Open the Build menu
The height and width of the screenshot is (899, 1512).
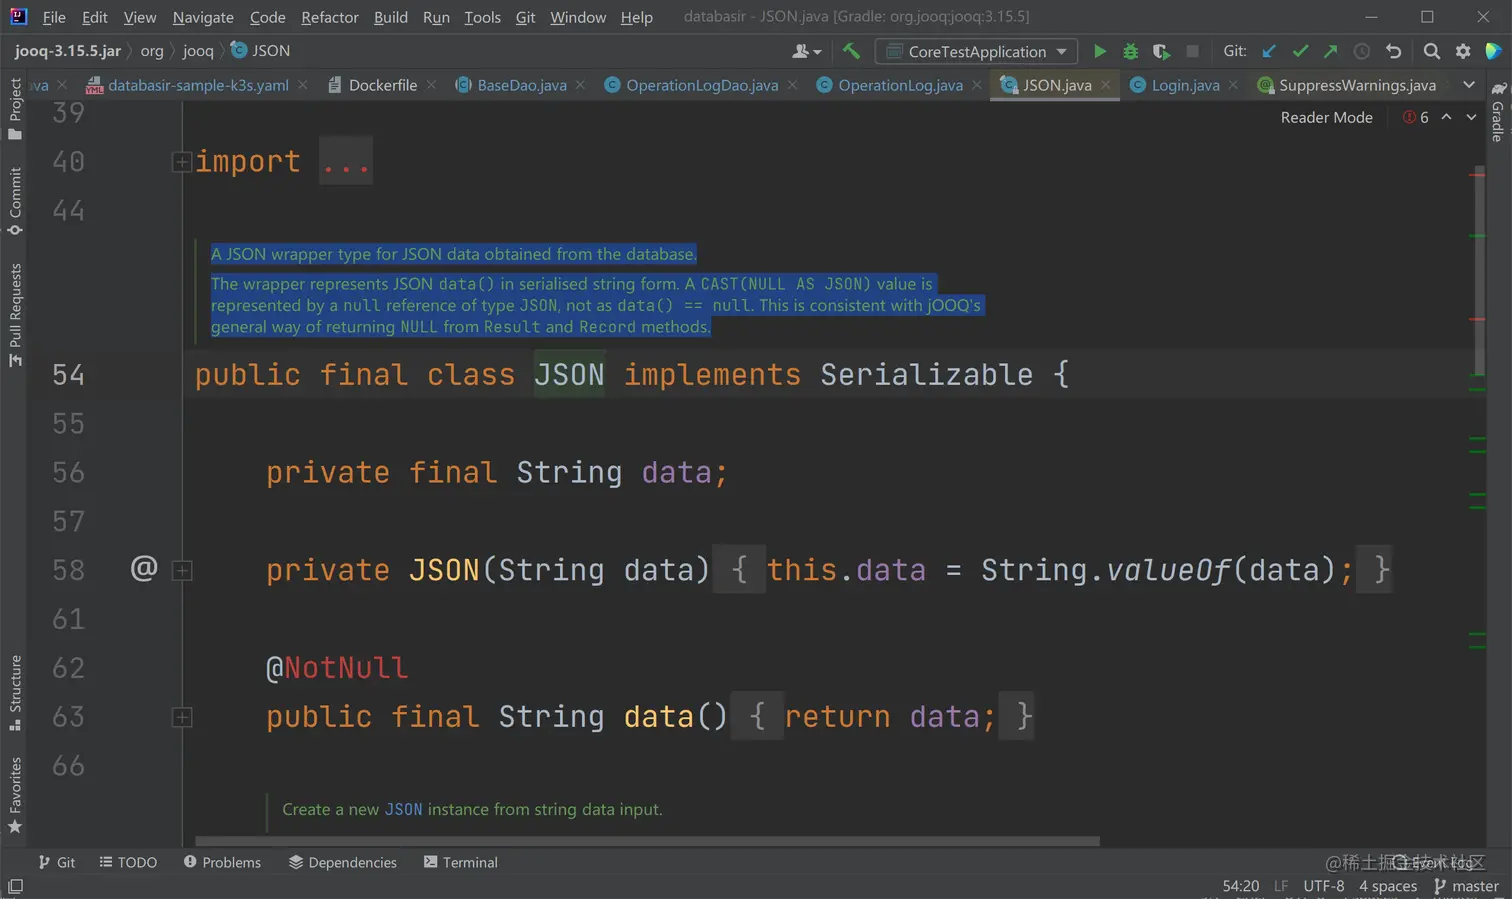tap(391, 17)
